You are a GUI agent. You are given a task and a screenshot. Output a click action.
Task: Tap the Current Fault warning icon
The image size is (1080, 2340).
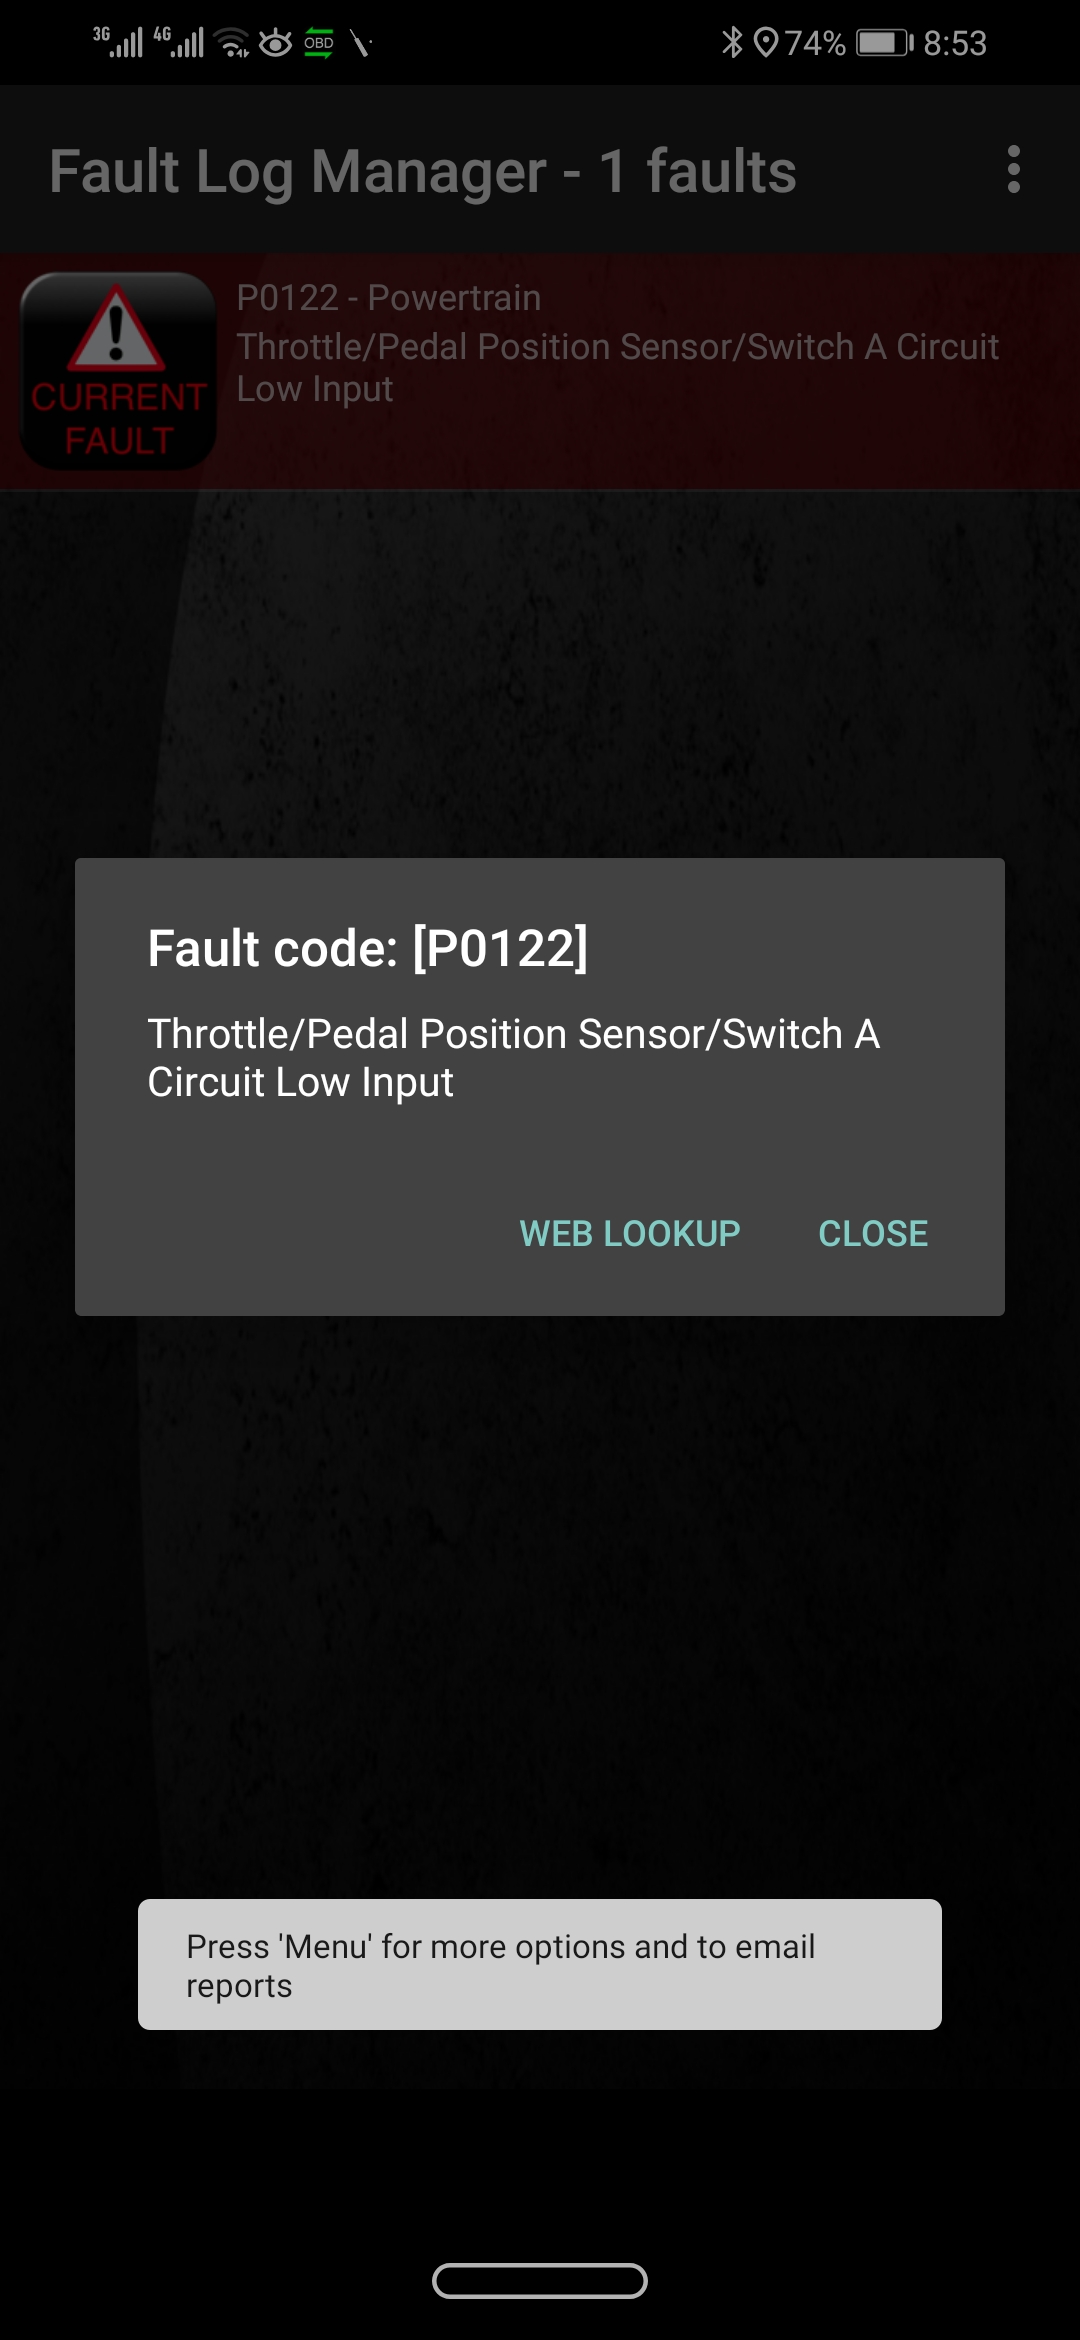click(118, 371)
